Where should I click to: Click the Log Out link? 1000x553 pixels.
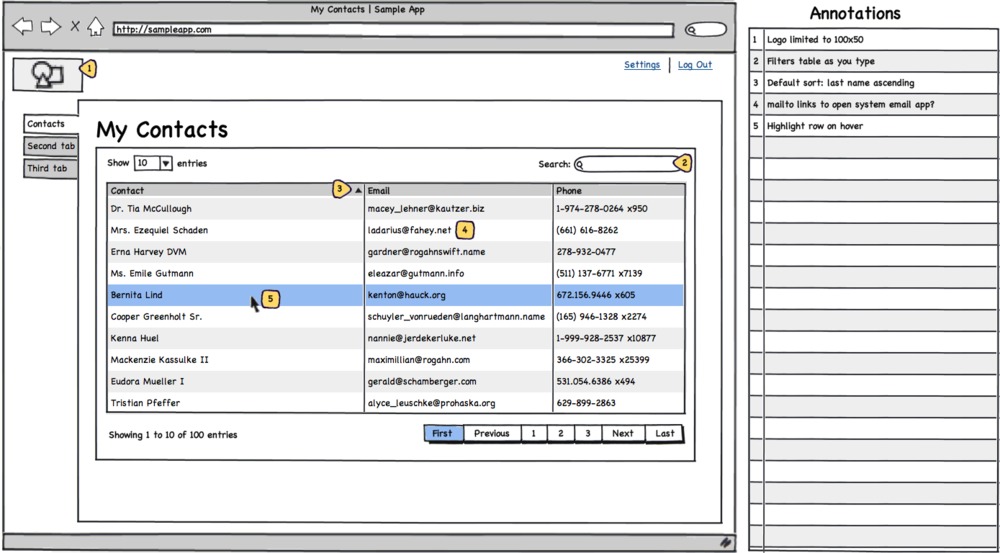click(x=695, y=65)
